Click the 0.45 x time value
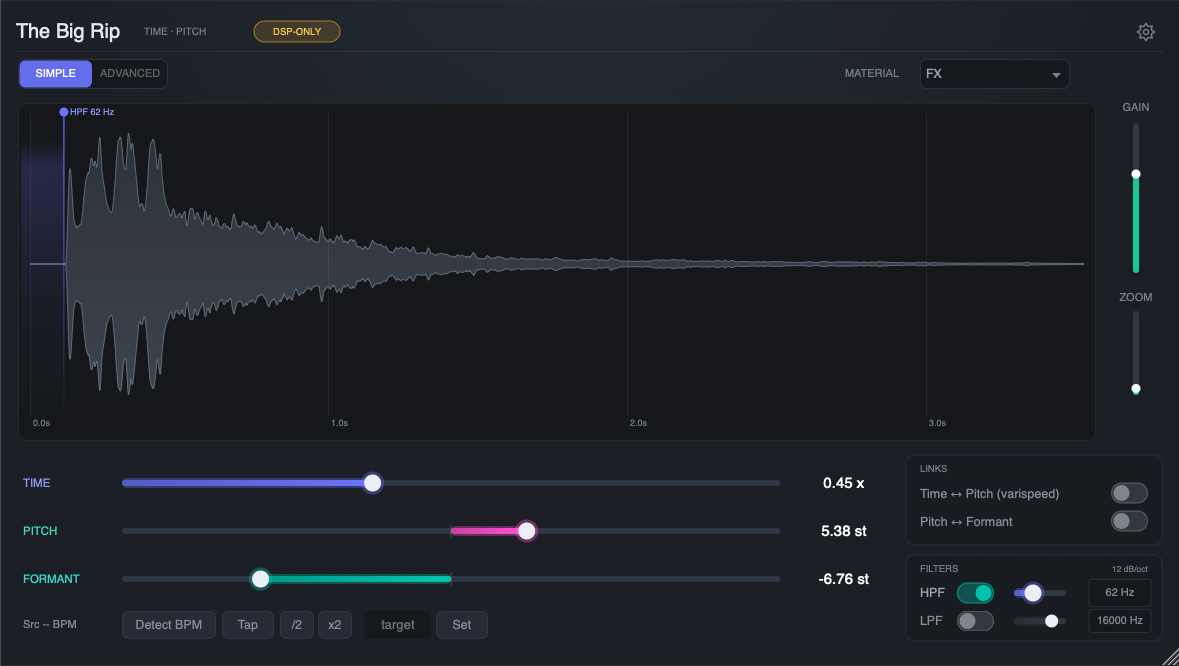 pos(844,483)
